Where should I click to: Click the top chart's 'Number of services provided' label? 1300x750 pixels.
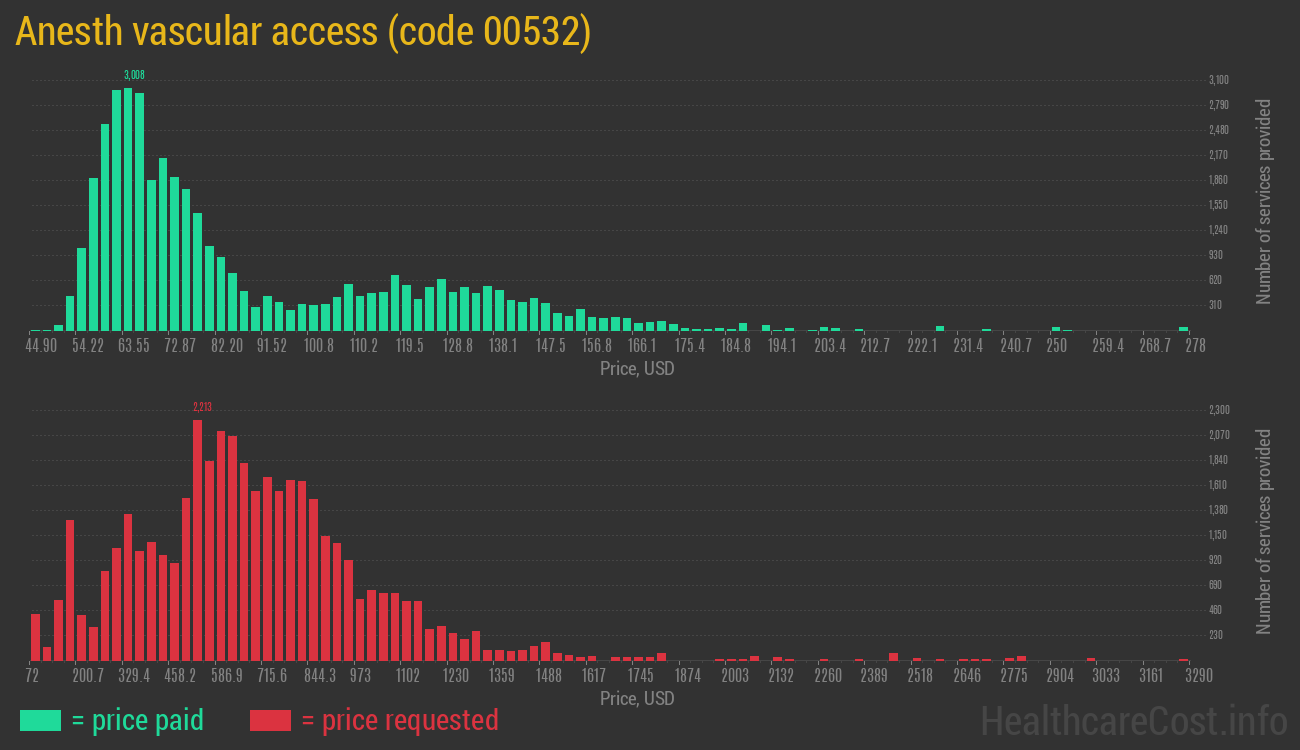click(x=1264, y=201)
